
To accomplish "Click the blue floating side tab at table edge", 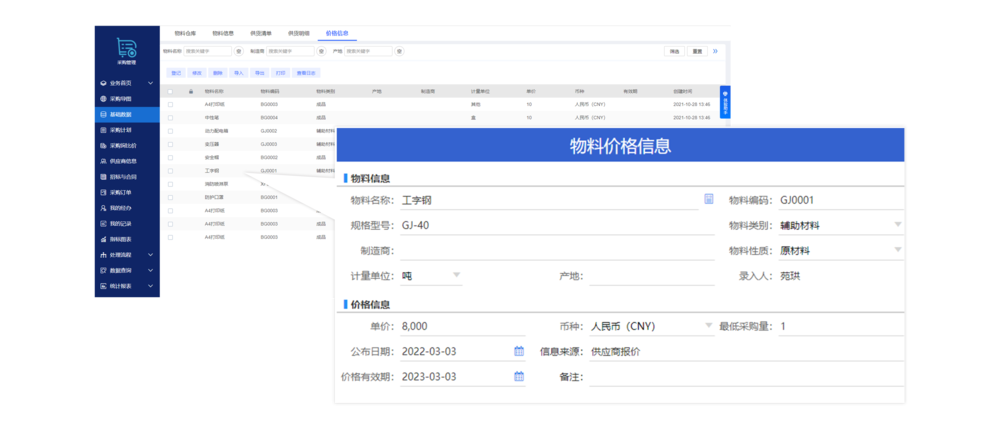I will (725, 101).
